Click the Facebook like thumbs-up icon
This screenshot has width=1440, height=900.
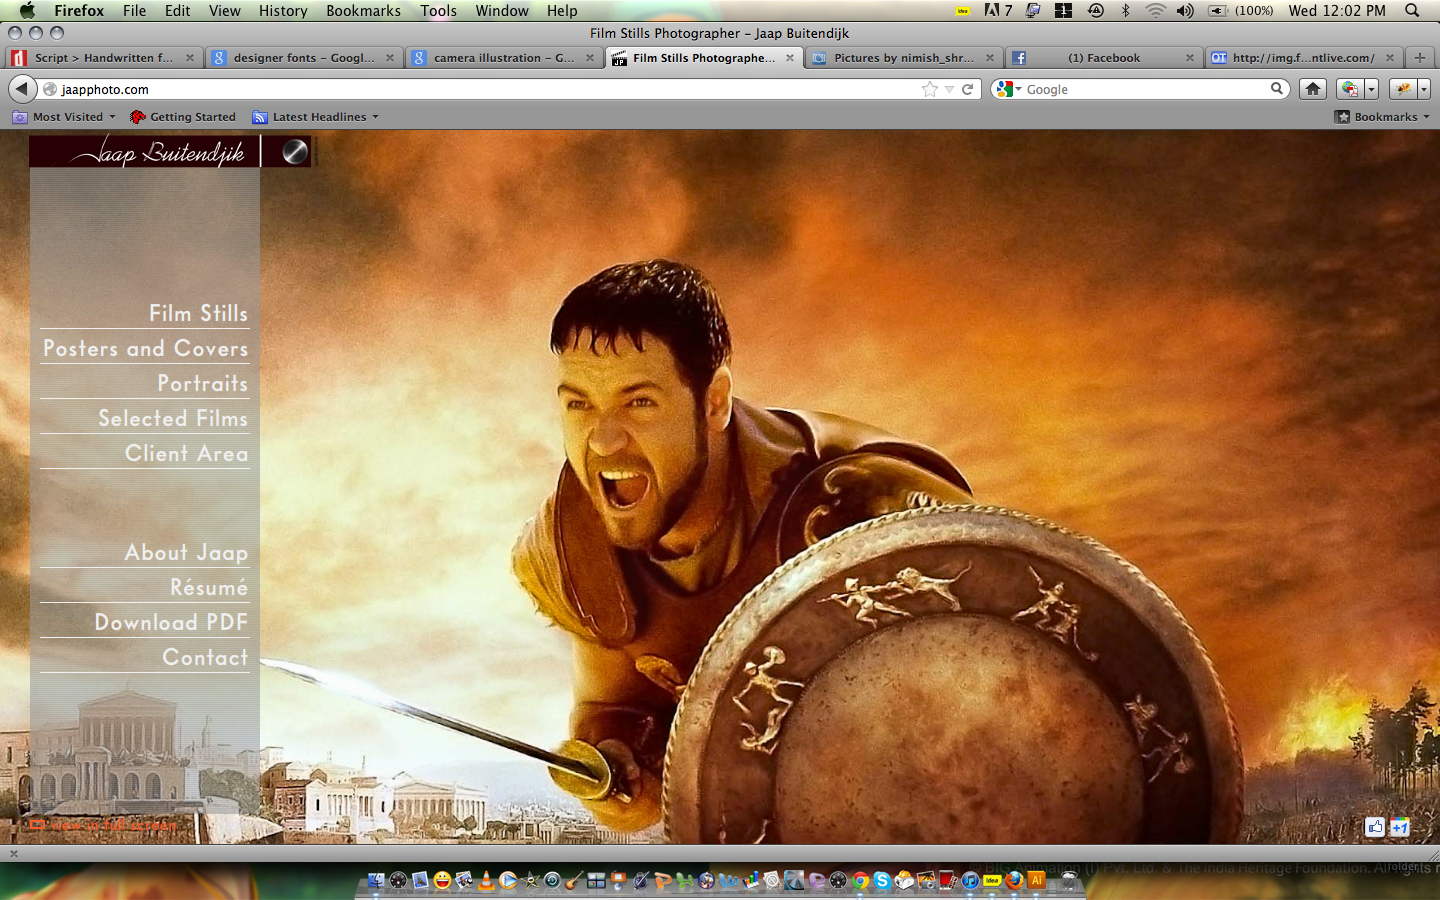pos(1375,827)
